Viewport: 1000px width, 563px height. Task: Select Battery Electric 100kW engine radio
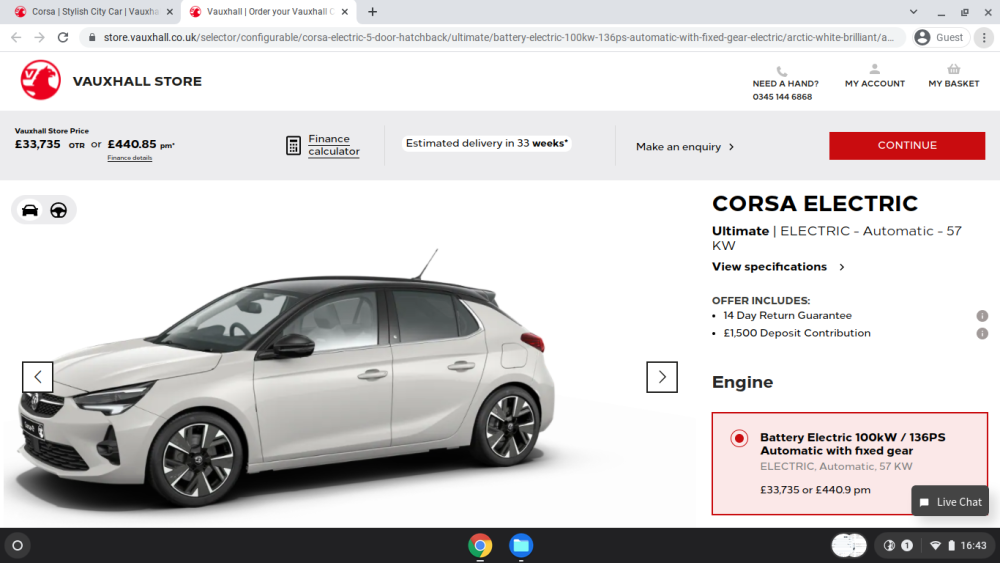[739, 438]
